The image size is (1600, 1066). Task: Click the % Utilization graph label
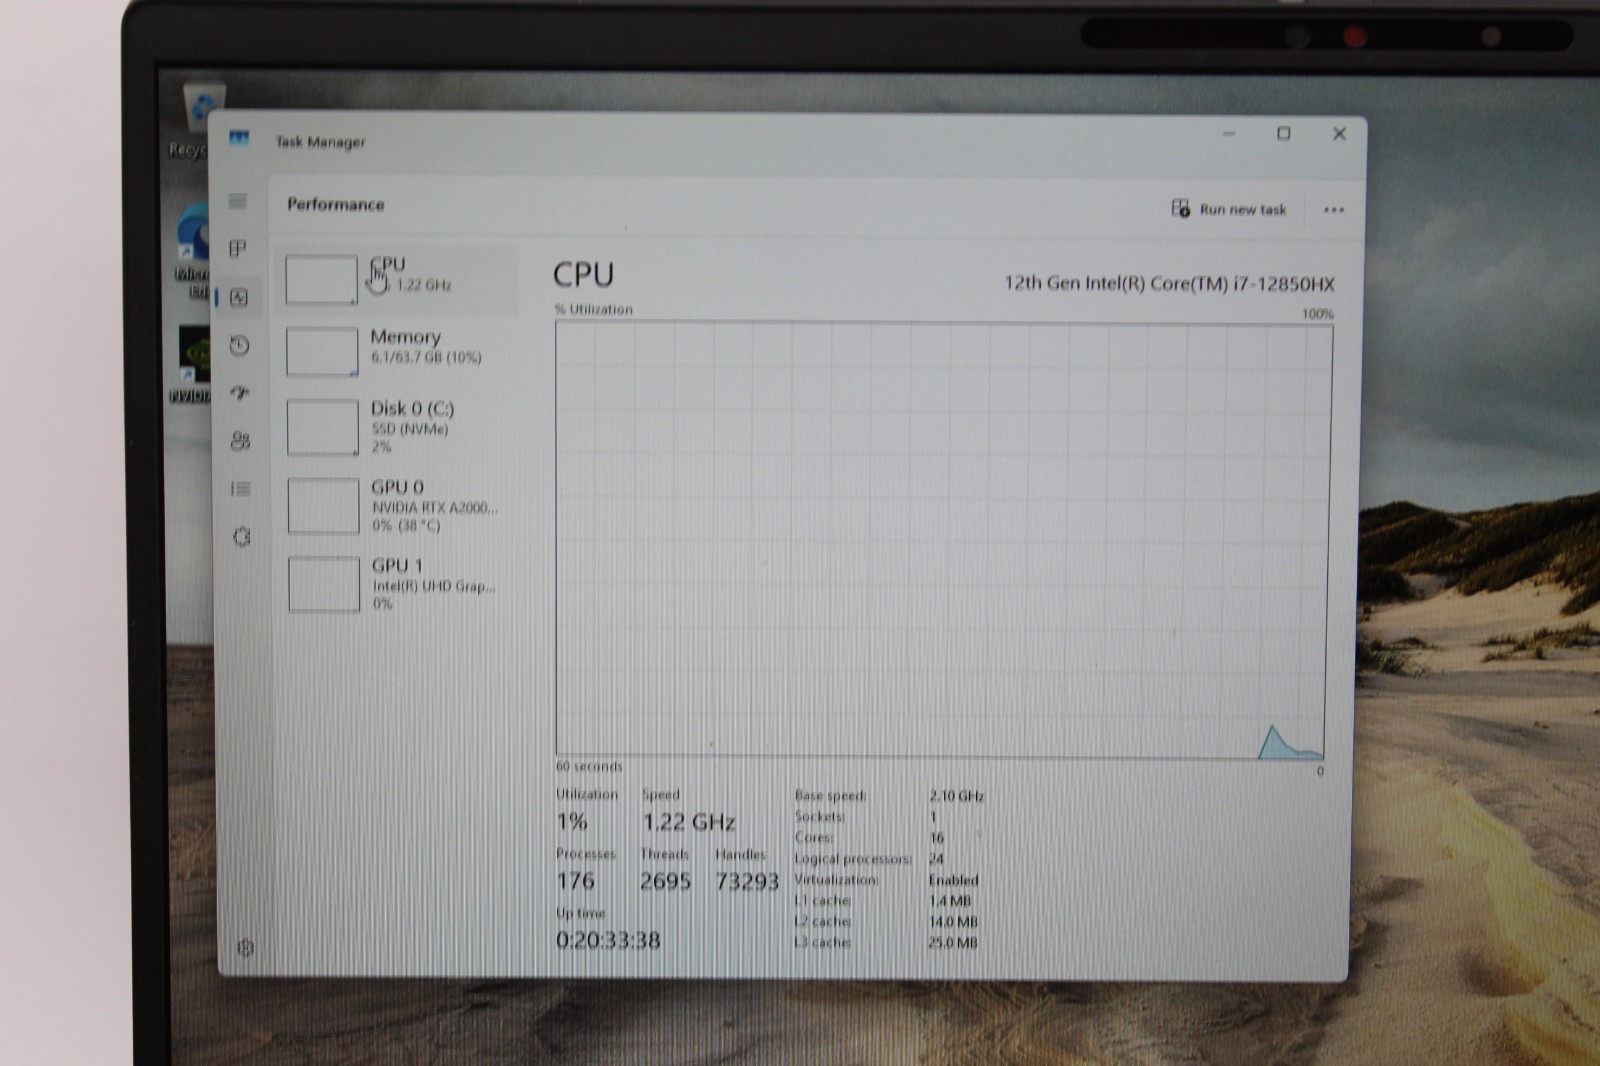click(594, 310)
